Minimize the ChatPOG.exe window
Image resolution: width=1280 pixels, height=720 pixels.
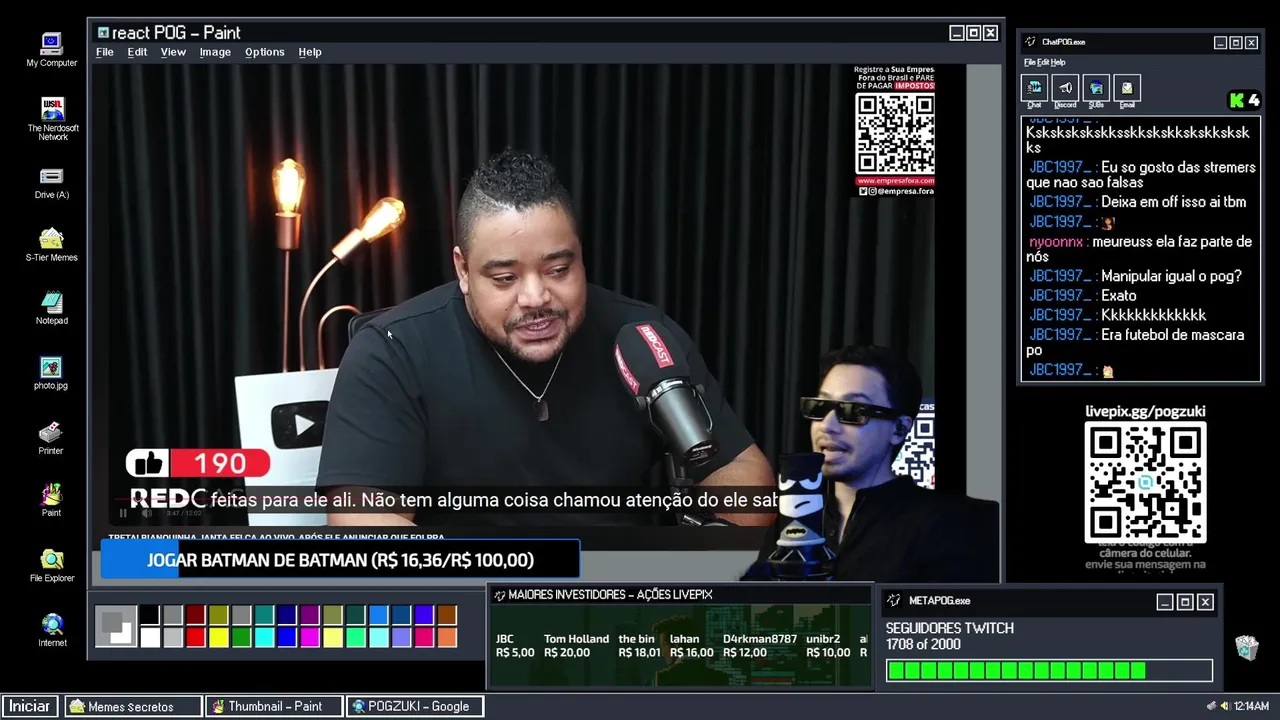(1220, 42)
